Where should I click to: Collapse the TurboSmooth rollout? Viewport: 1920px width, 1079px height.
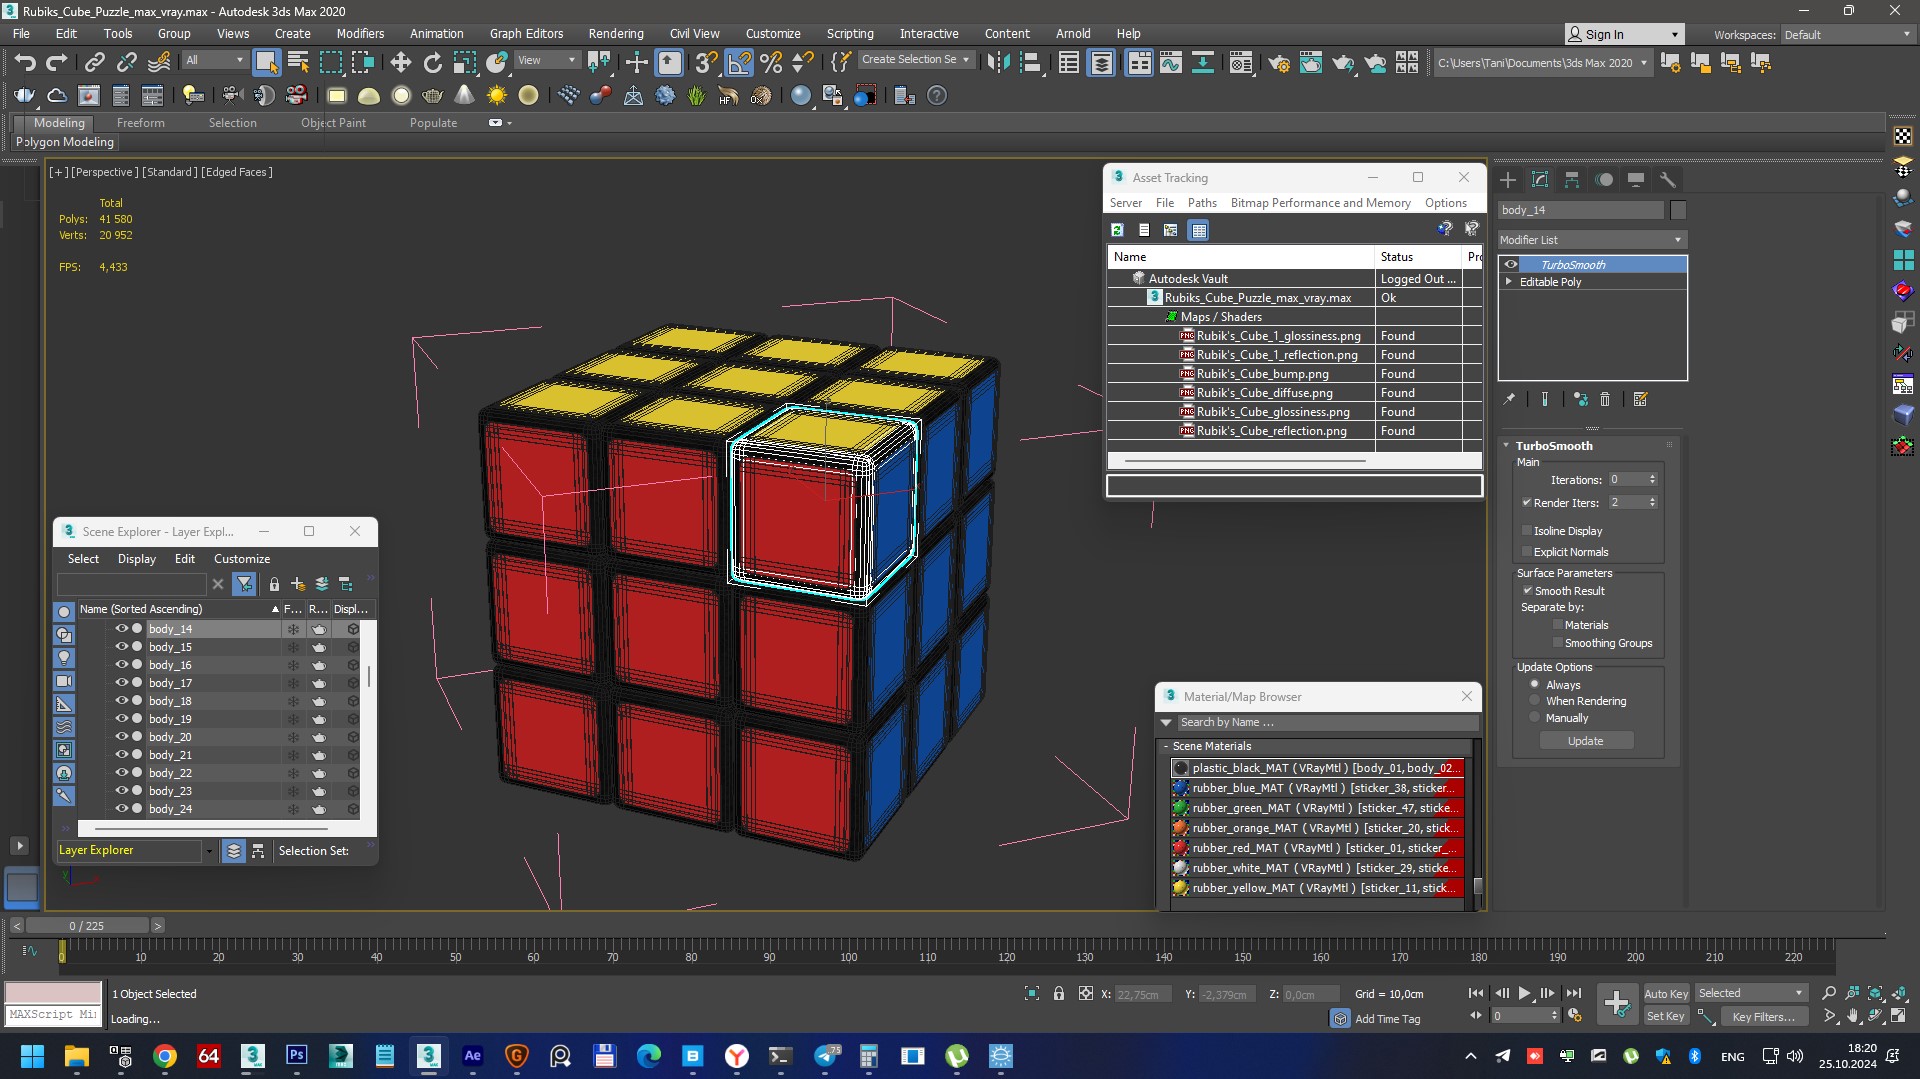(1507, 446)
